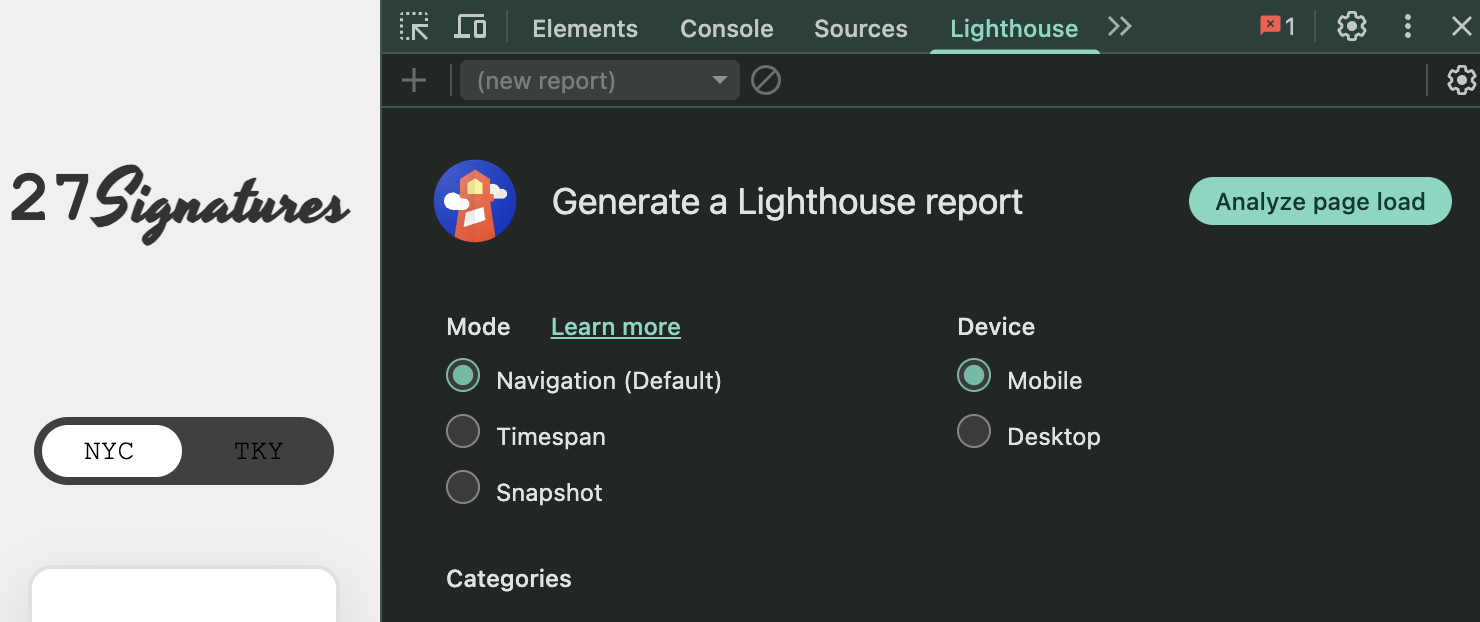Viewport: 1480px width, 622px height.
Task: Select Navigation (Default) mode
Action: (x=463, y=376)
